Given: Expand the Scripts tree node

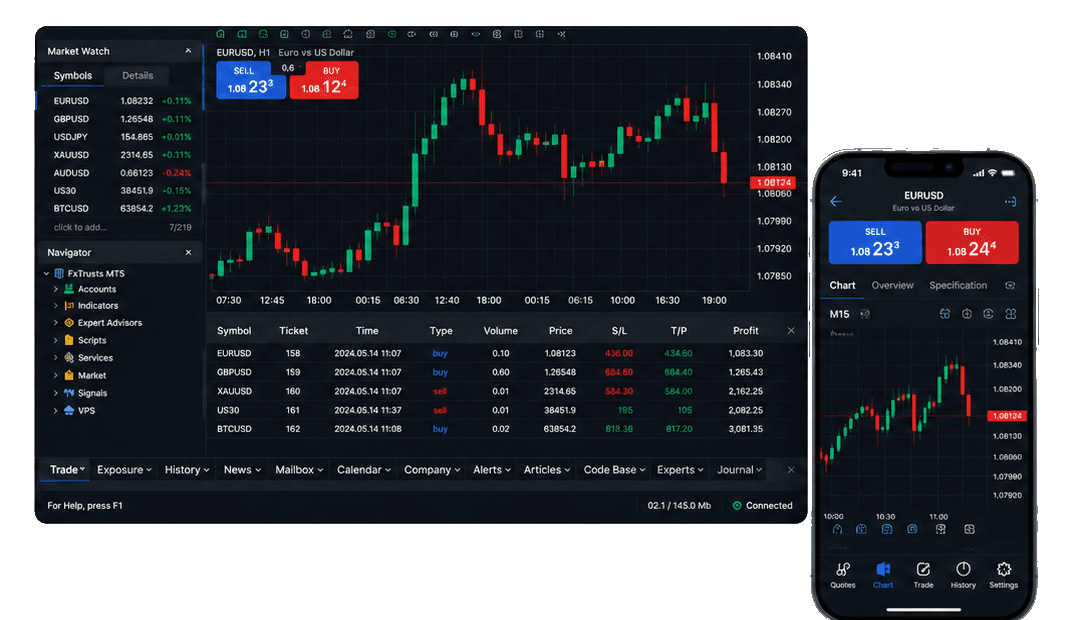Looking at the screenshot, I should pyautogui.click(x=56, y=340).
